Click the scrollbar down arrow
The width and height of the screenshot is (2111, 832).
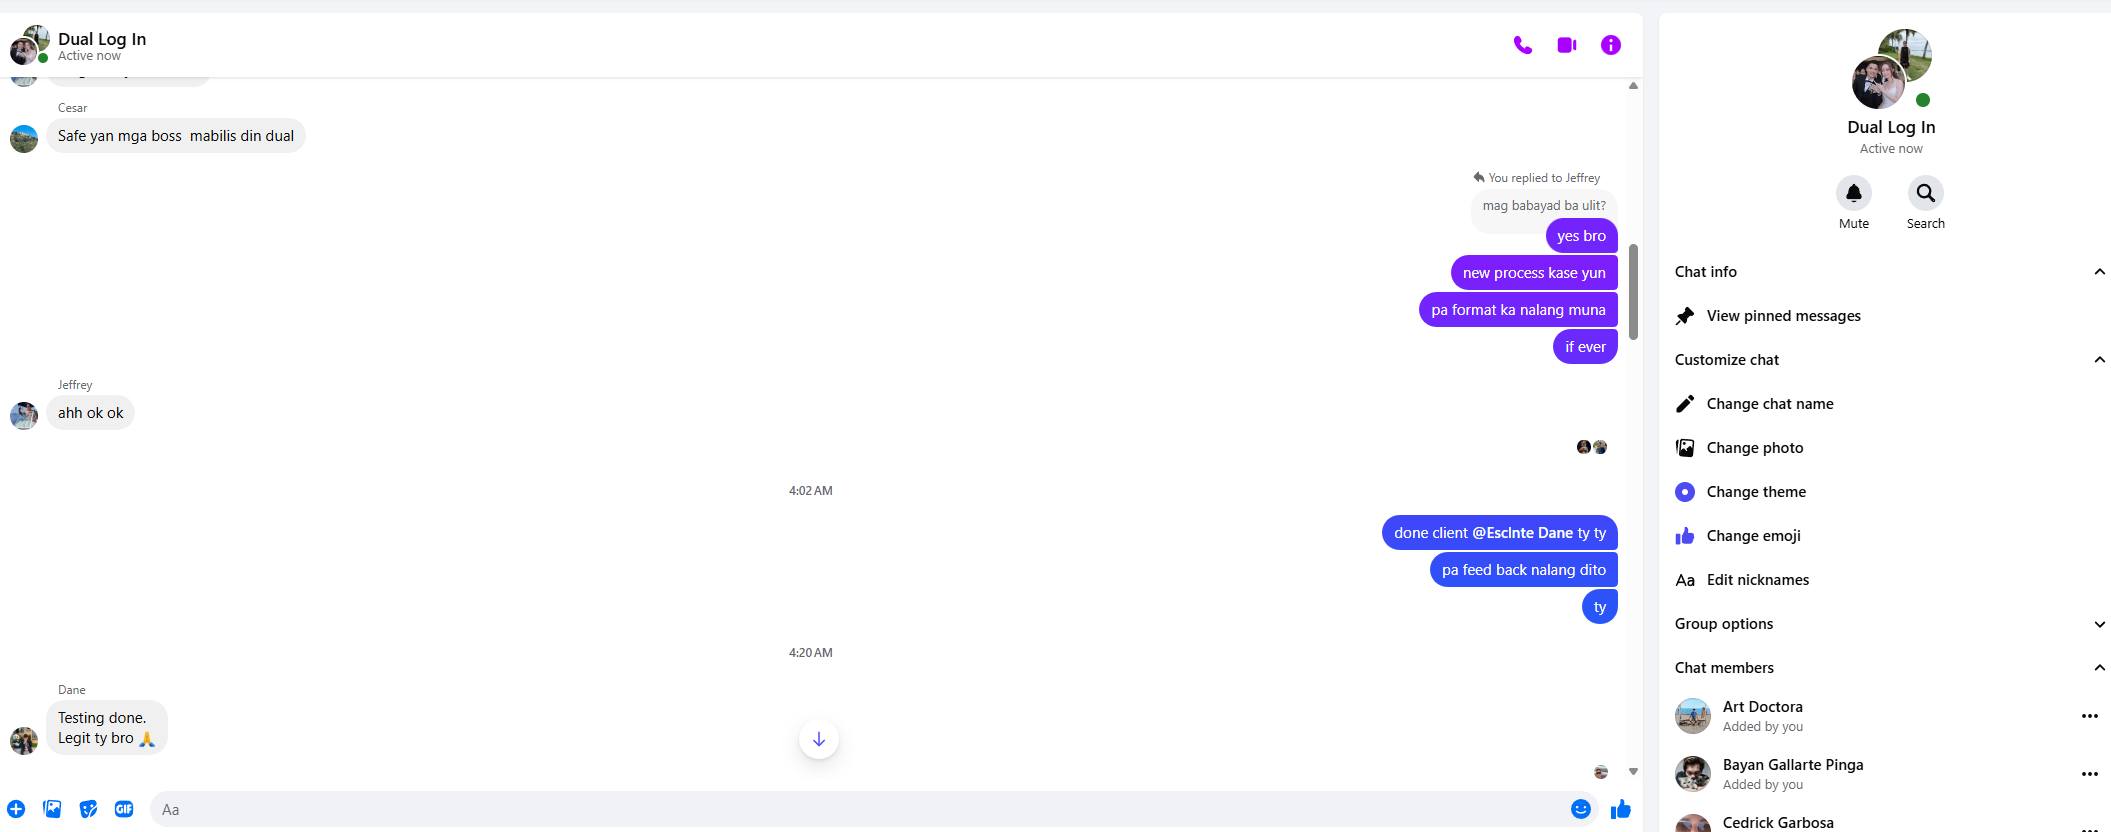pyautogui.click(x=1633, y=771)
